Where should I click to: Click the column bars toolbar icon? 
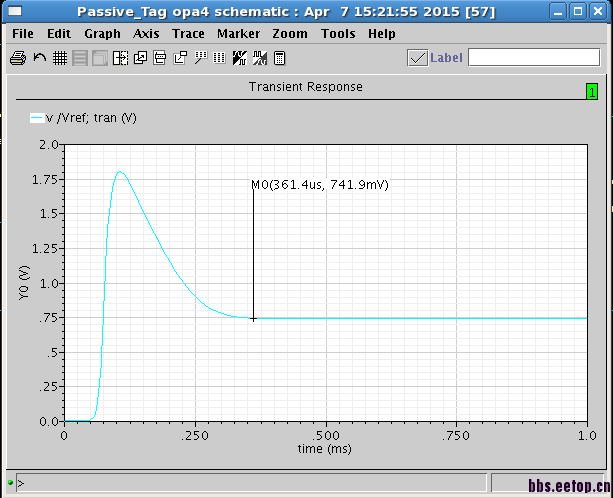[219, 58]
